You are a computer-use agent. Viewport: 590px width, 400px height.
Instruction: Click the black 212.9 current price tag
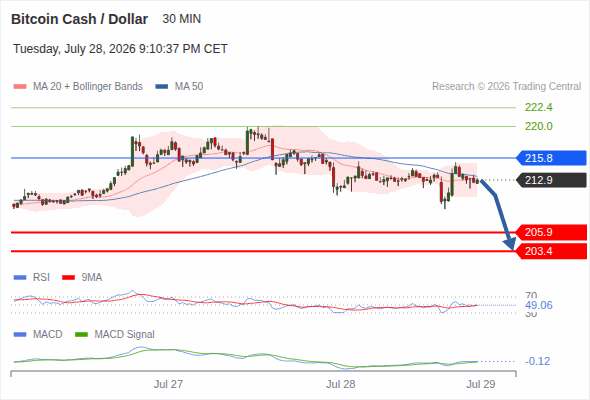pyautogui.click(x=551, y=180)
